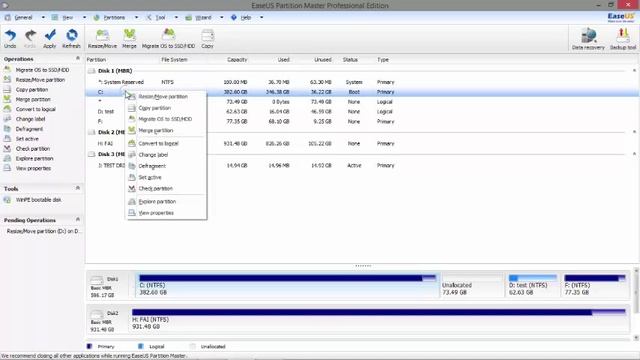Collapse the Operations panel section
Viewport: 640px width, 360px height.
[x=78, y=59]
